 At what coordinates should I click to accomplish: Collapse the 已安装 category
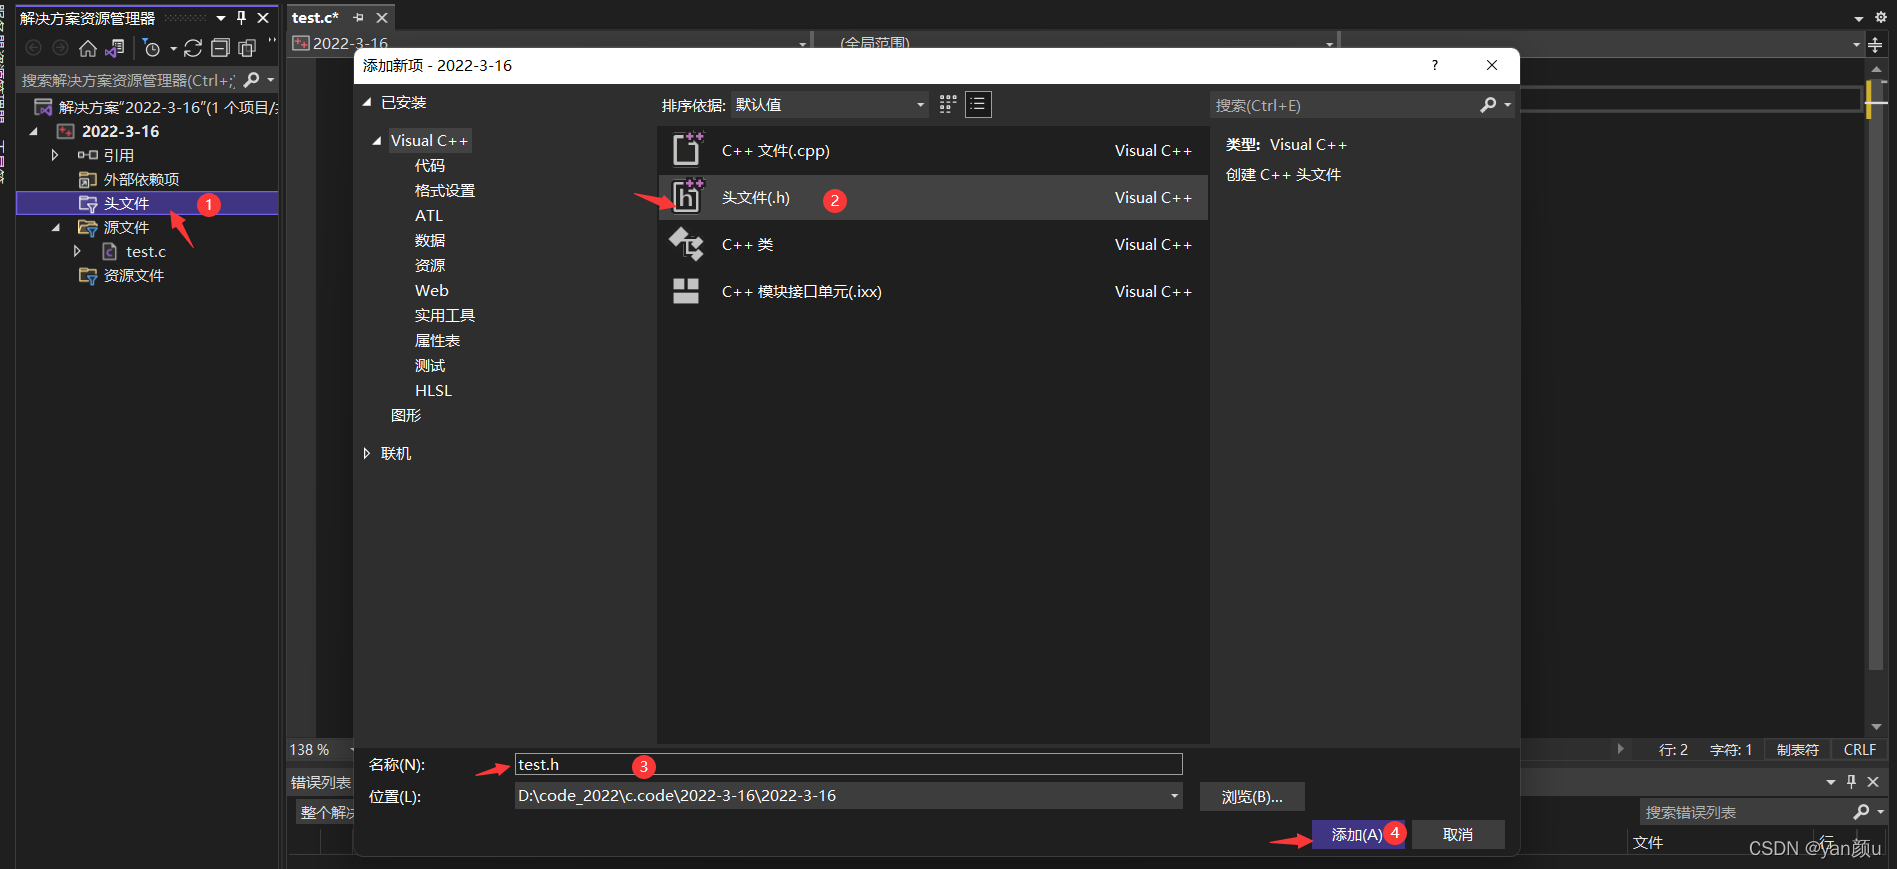coord(367,102)
